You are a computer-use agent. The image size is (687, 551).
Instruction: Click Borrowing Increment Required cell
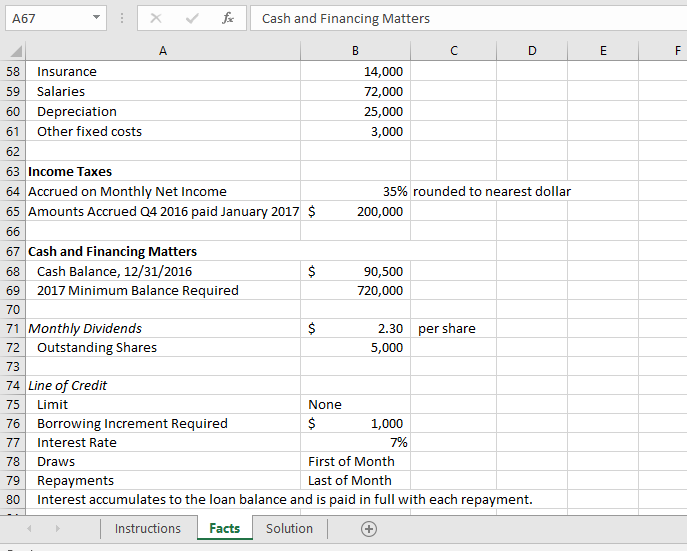pos(163,424)
